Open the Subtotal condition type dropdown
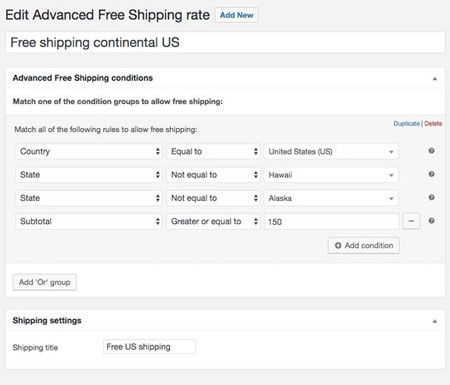This screenshot has width=450, height=385. pyautogui.click(x=89, y=221)
